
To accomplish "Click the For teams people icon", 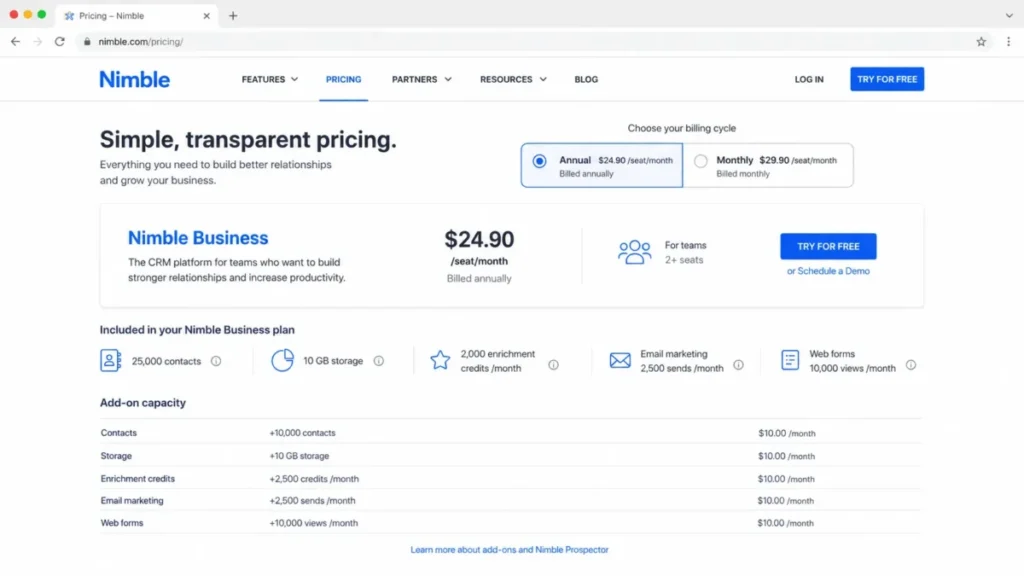I will pyautogui.click(x=634, y=252).
